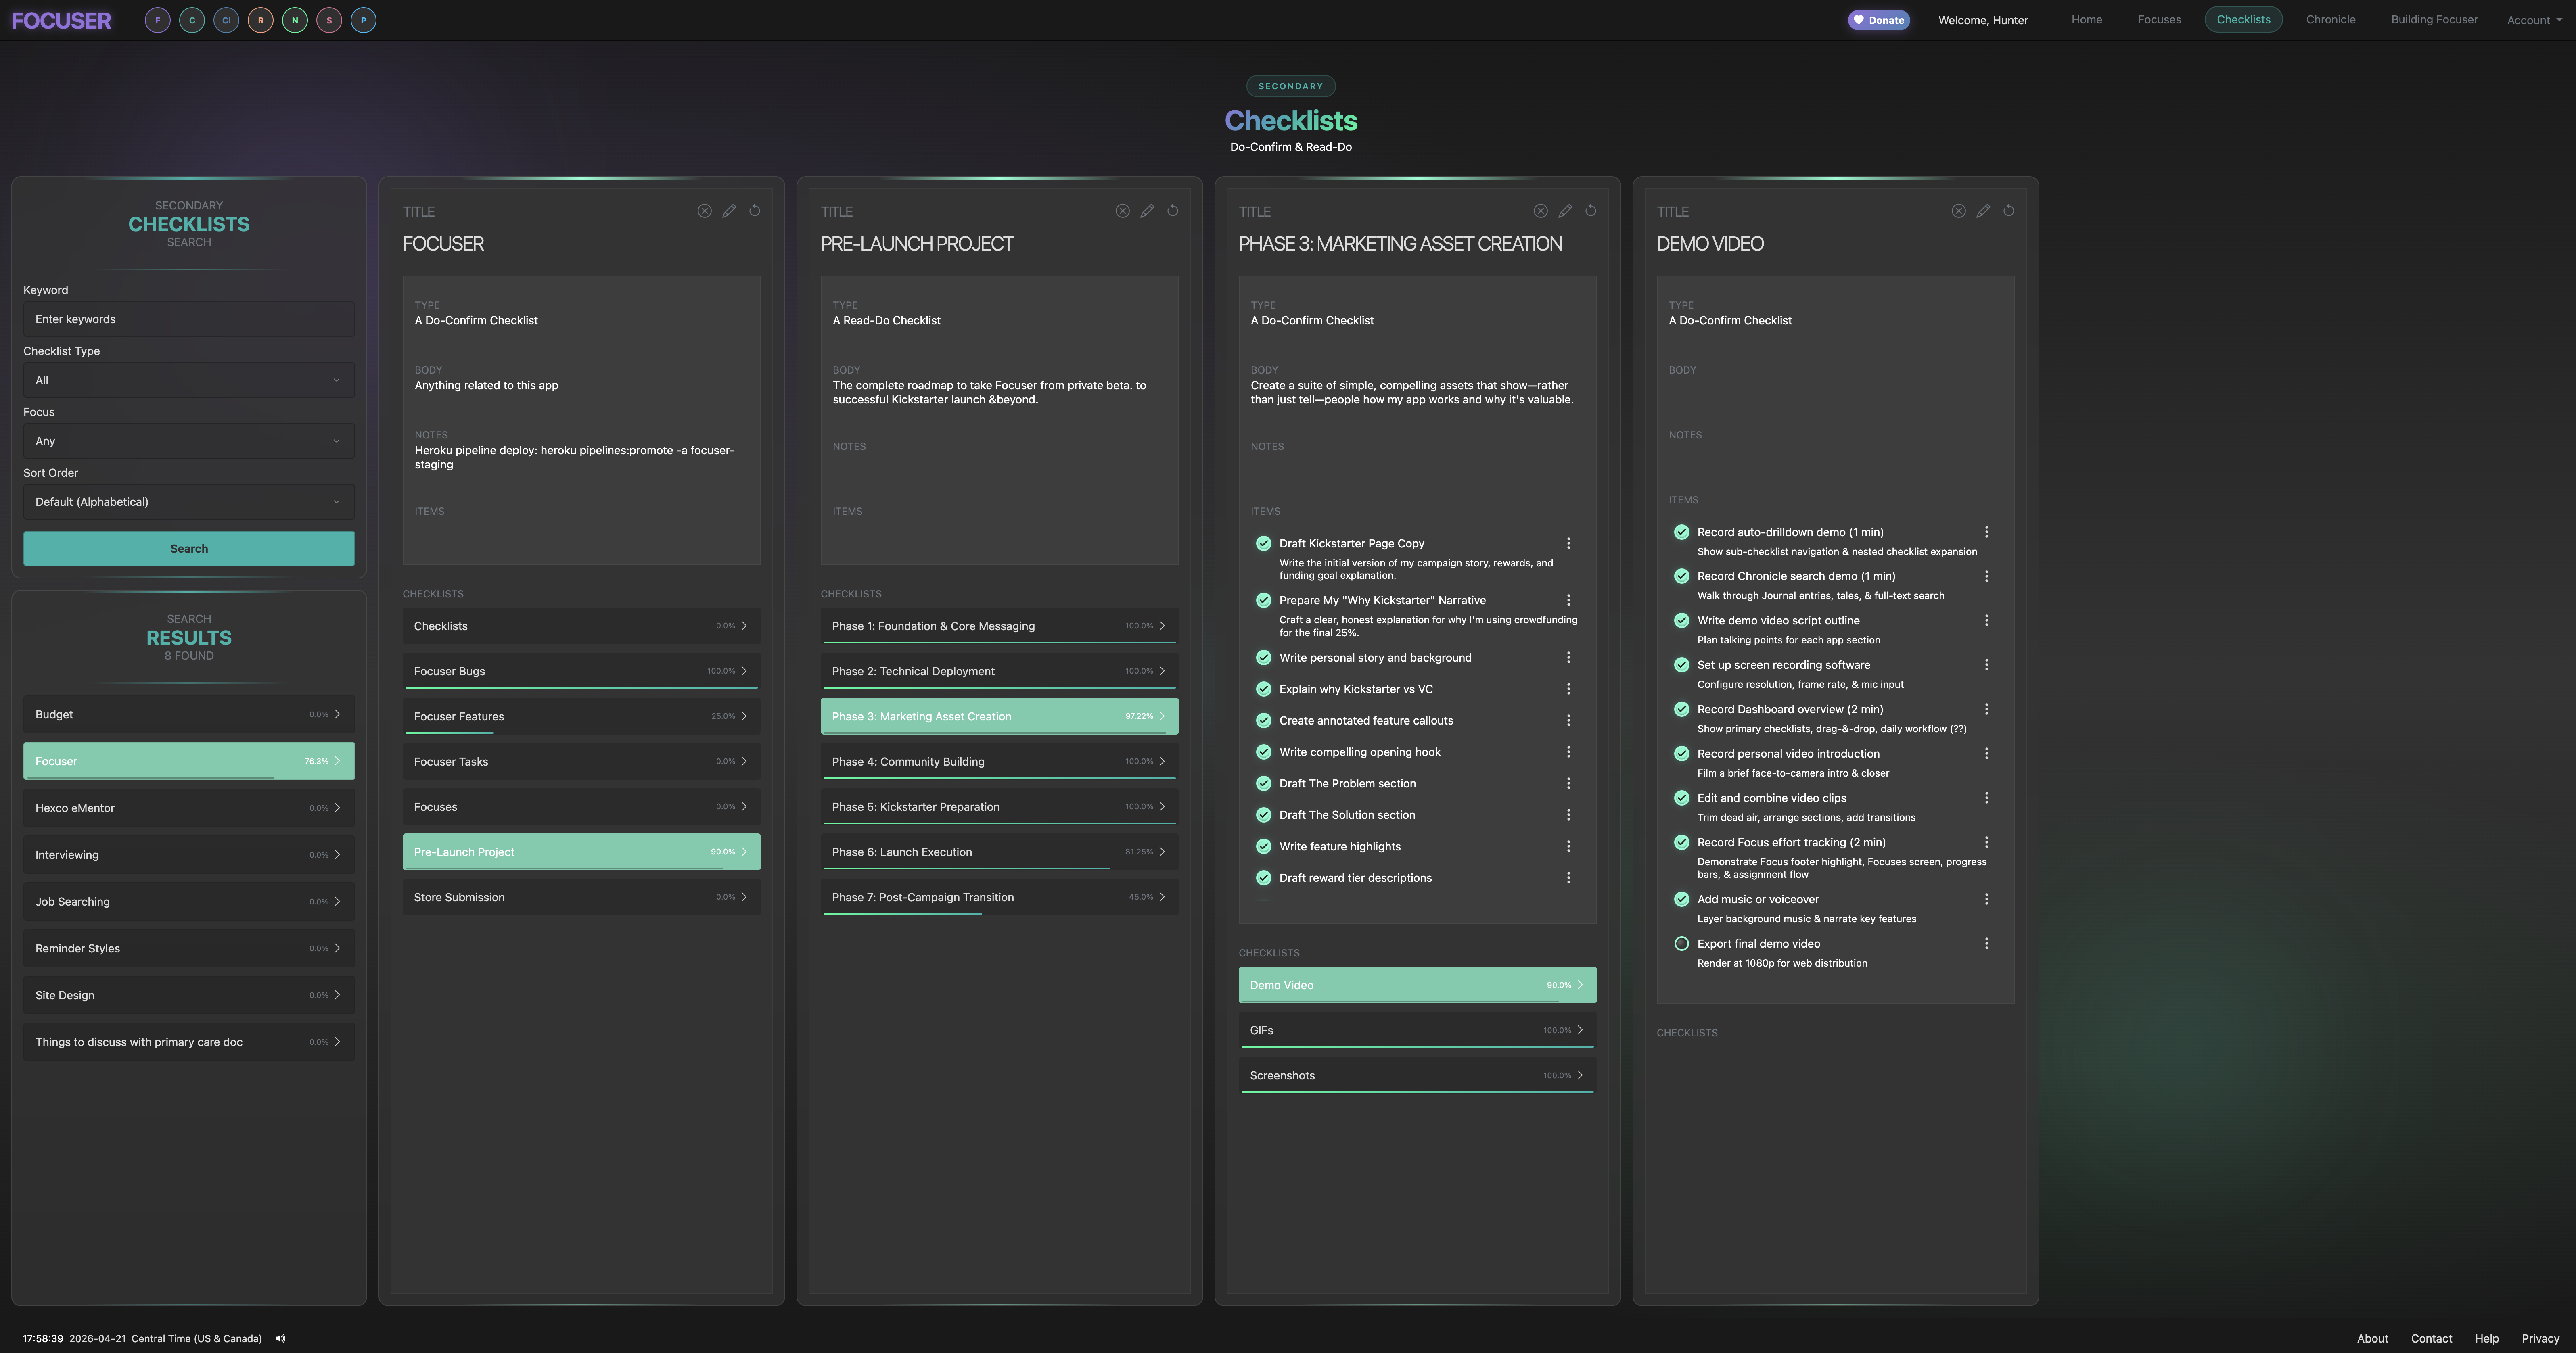Open options menu for Export final demo video

(1987, 944)
